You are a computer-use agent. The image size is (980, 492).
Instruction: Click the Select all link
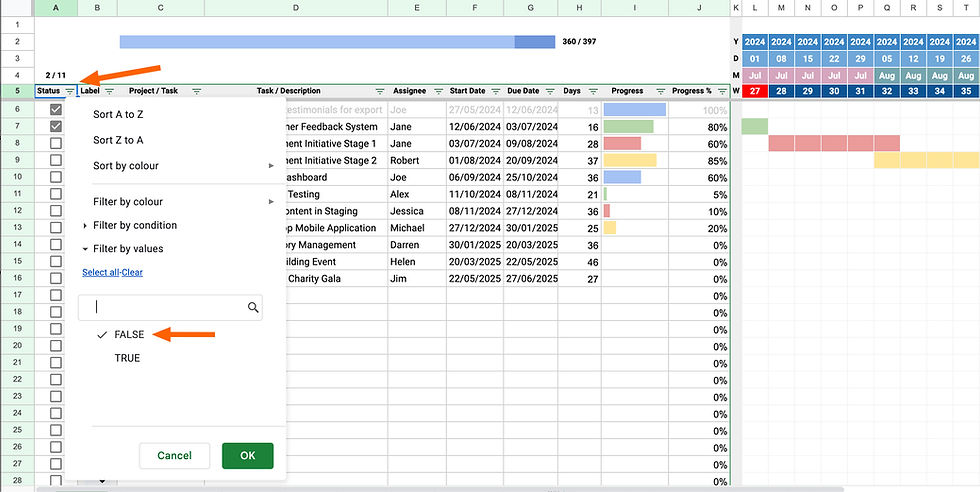tap(100, 273)
